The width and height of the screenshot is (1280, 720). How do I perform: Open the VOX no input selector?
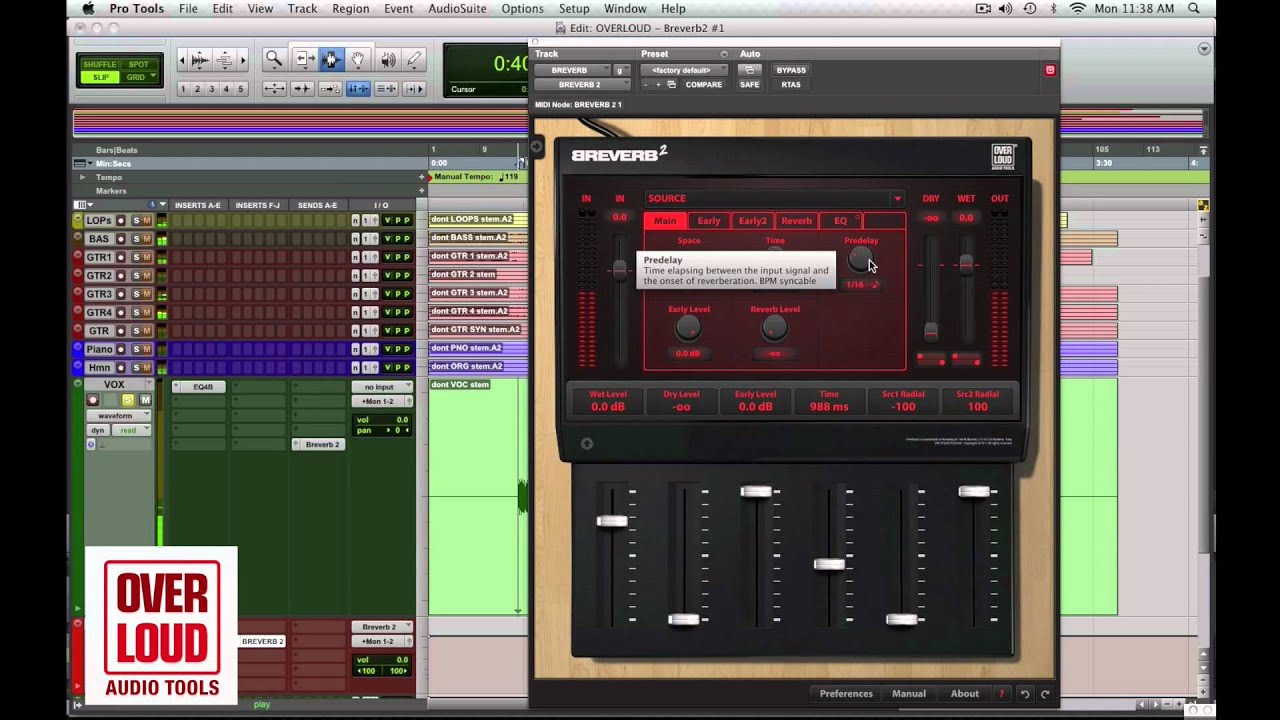tap(381, 387)
